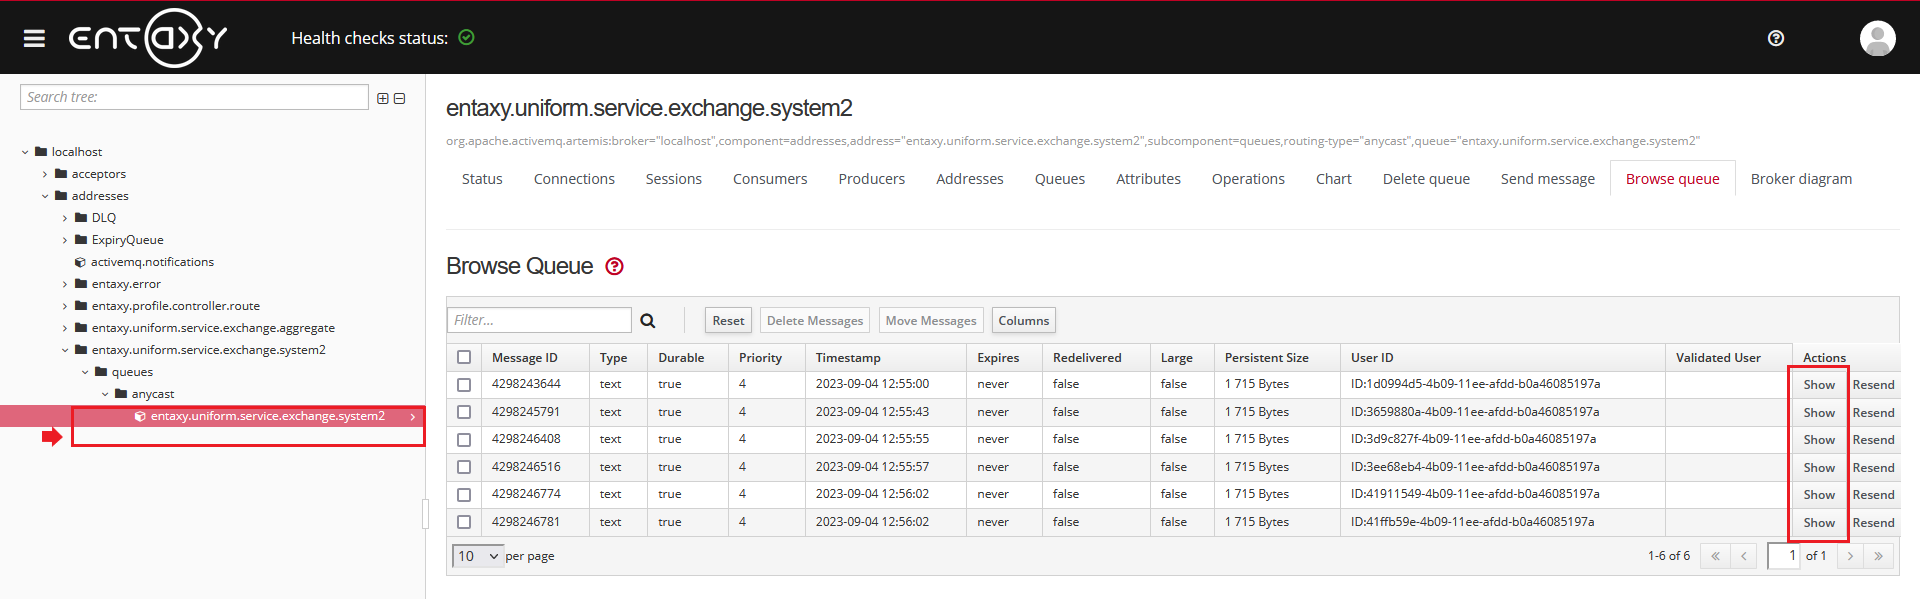Open the user profile avatar menu
Viewport: 1920px width, 599px height.
point(1877,38)
